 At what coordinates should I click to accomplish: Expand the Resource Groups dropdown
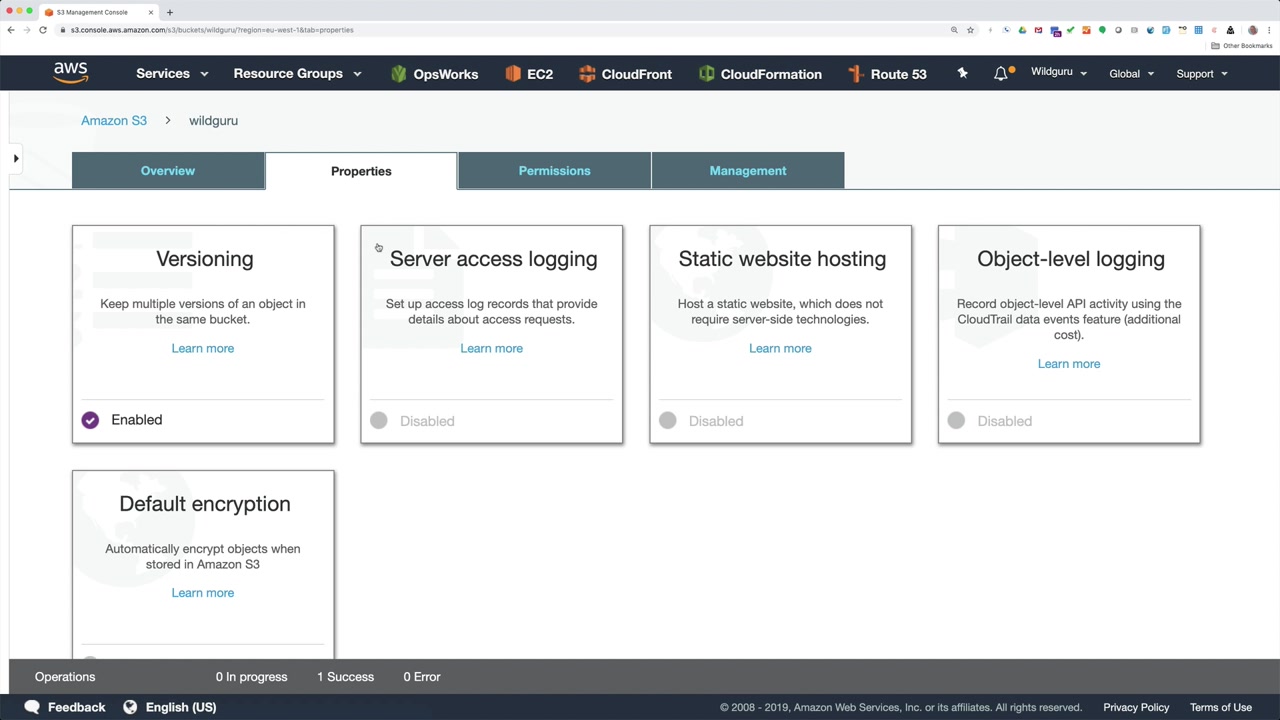[297, 73]
